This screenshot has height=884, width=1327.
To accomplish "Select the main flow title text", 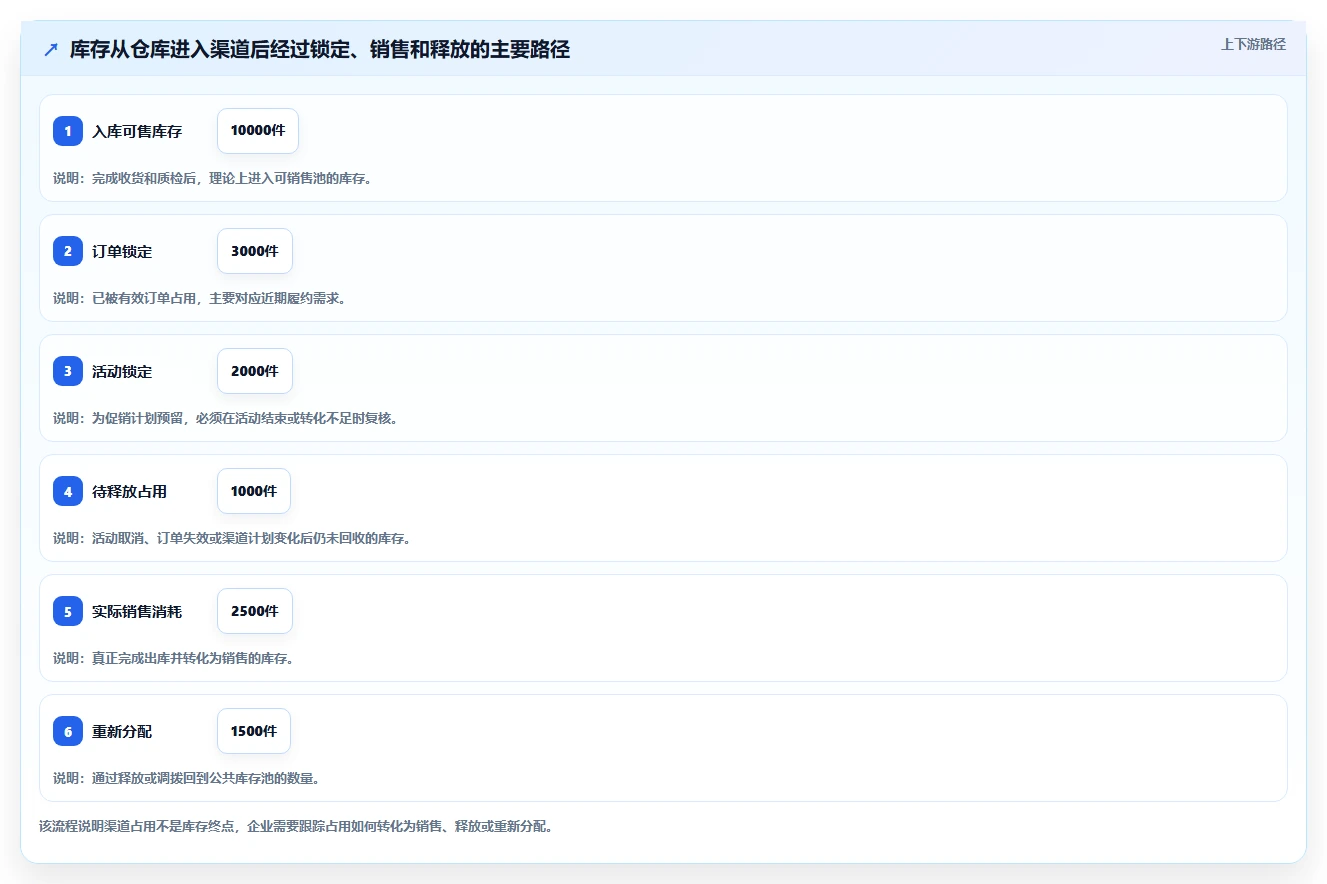I will [320, 49].
